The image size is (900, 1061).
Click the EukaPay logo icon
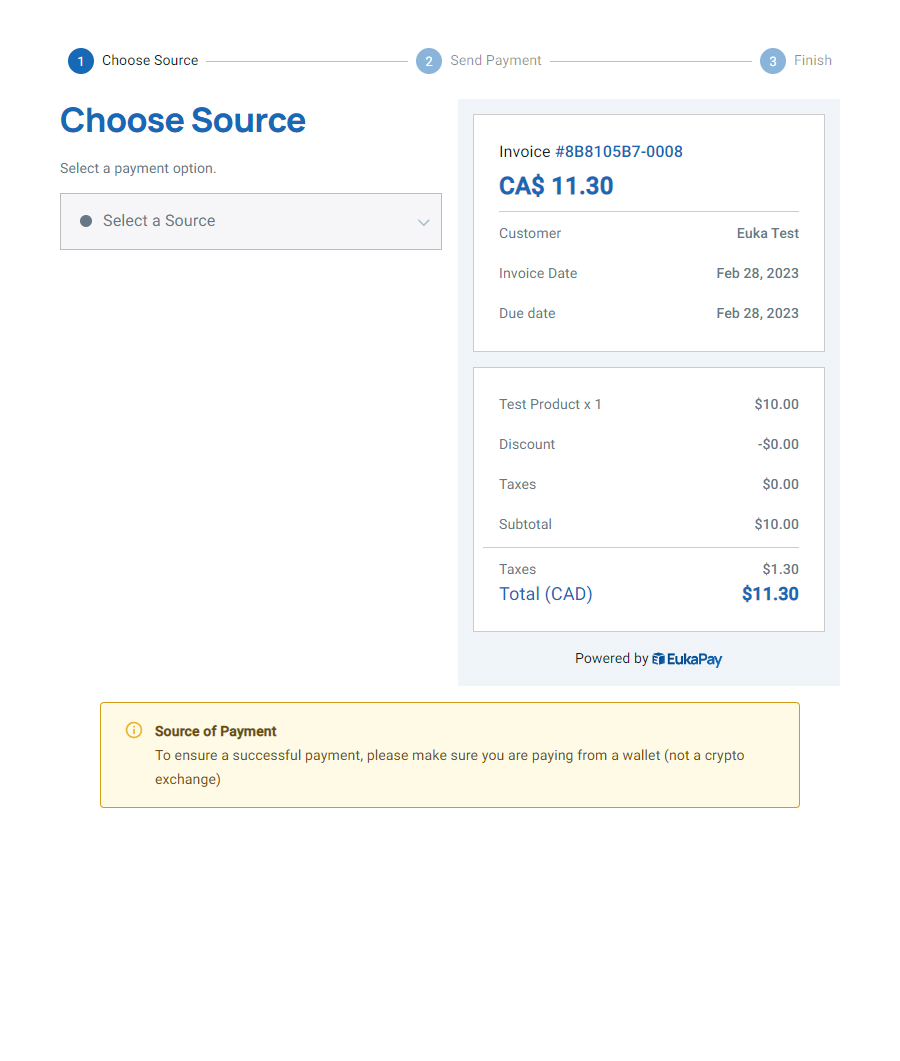(658, 658)
